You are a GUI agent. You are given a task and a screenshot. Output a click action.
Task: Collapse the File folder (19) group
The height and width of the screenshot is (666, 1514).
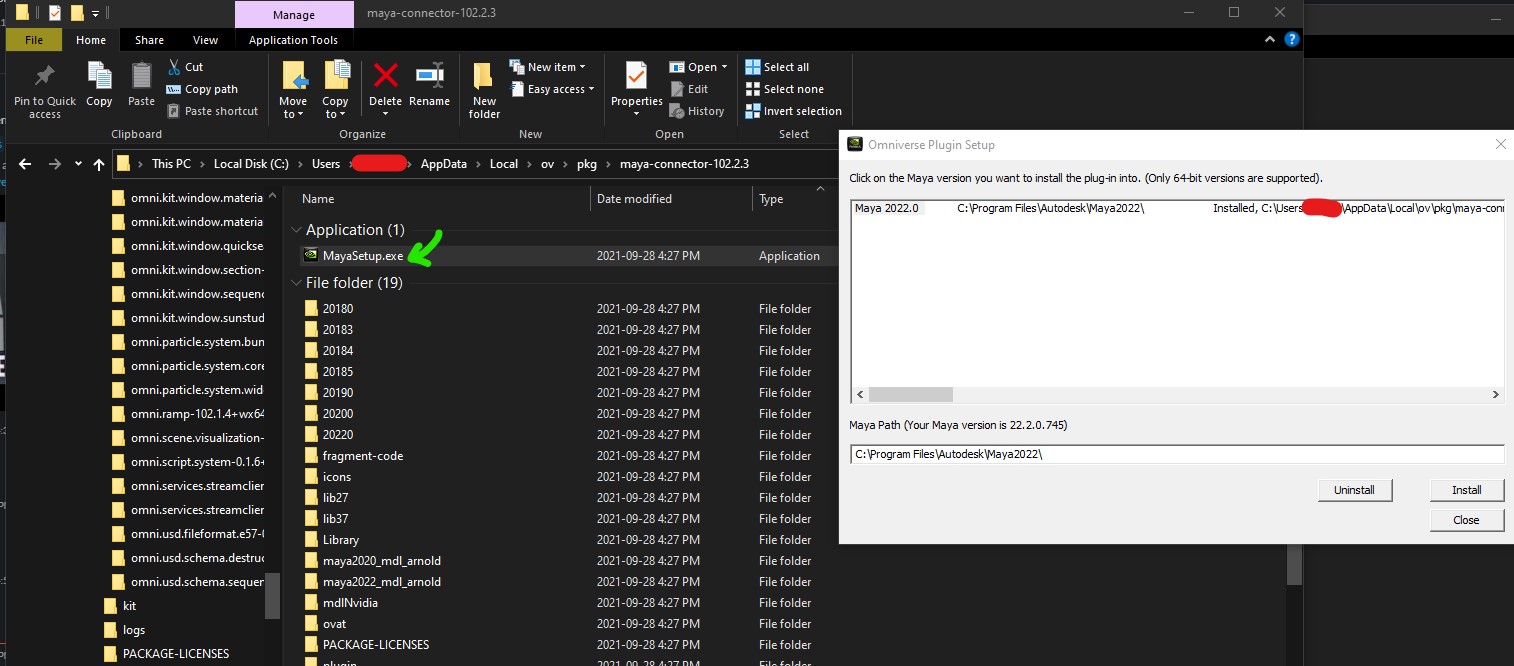(x=296, y=283)
